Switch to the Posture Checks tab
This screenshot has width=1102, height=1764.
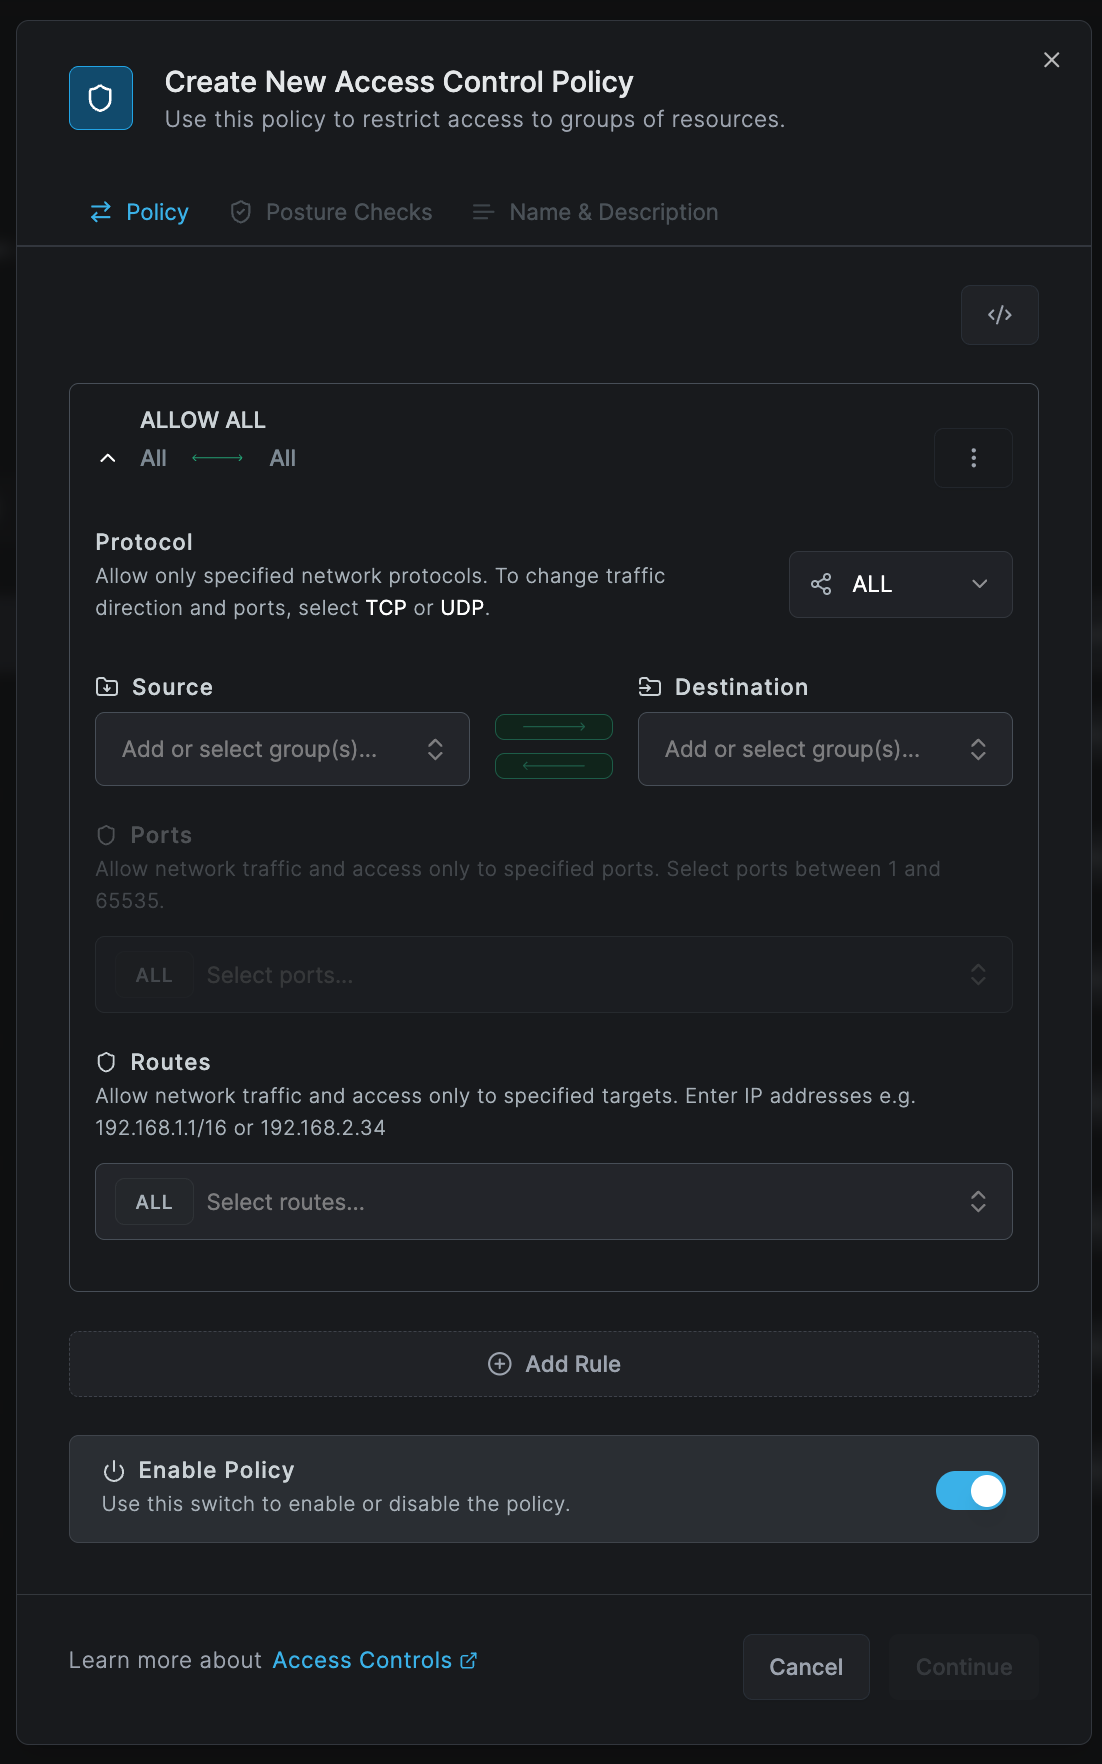[x=331, y=212]
